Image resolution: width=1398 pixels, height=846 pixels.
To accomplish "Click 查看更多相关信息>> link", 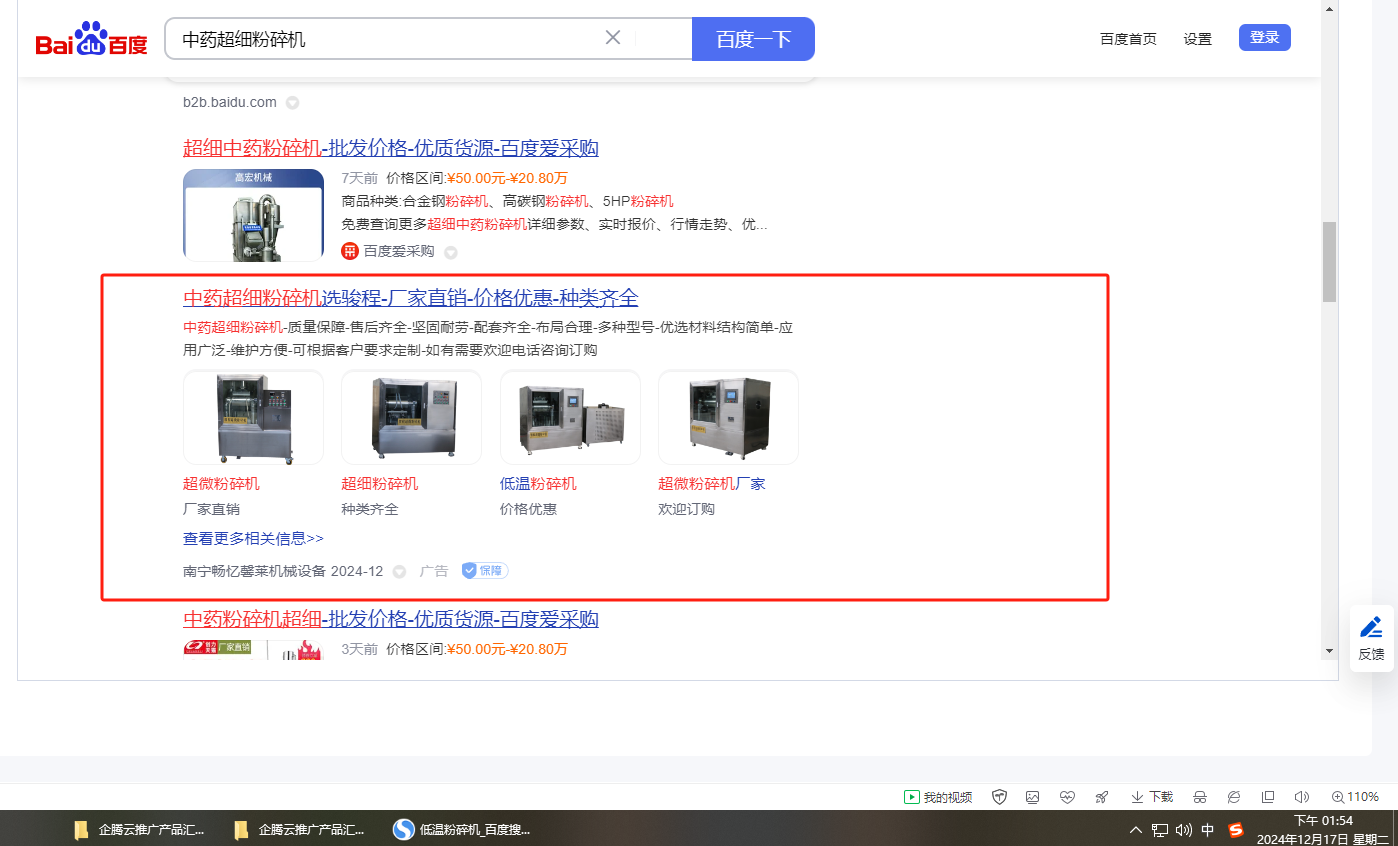I will pos(253,538).
